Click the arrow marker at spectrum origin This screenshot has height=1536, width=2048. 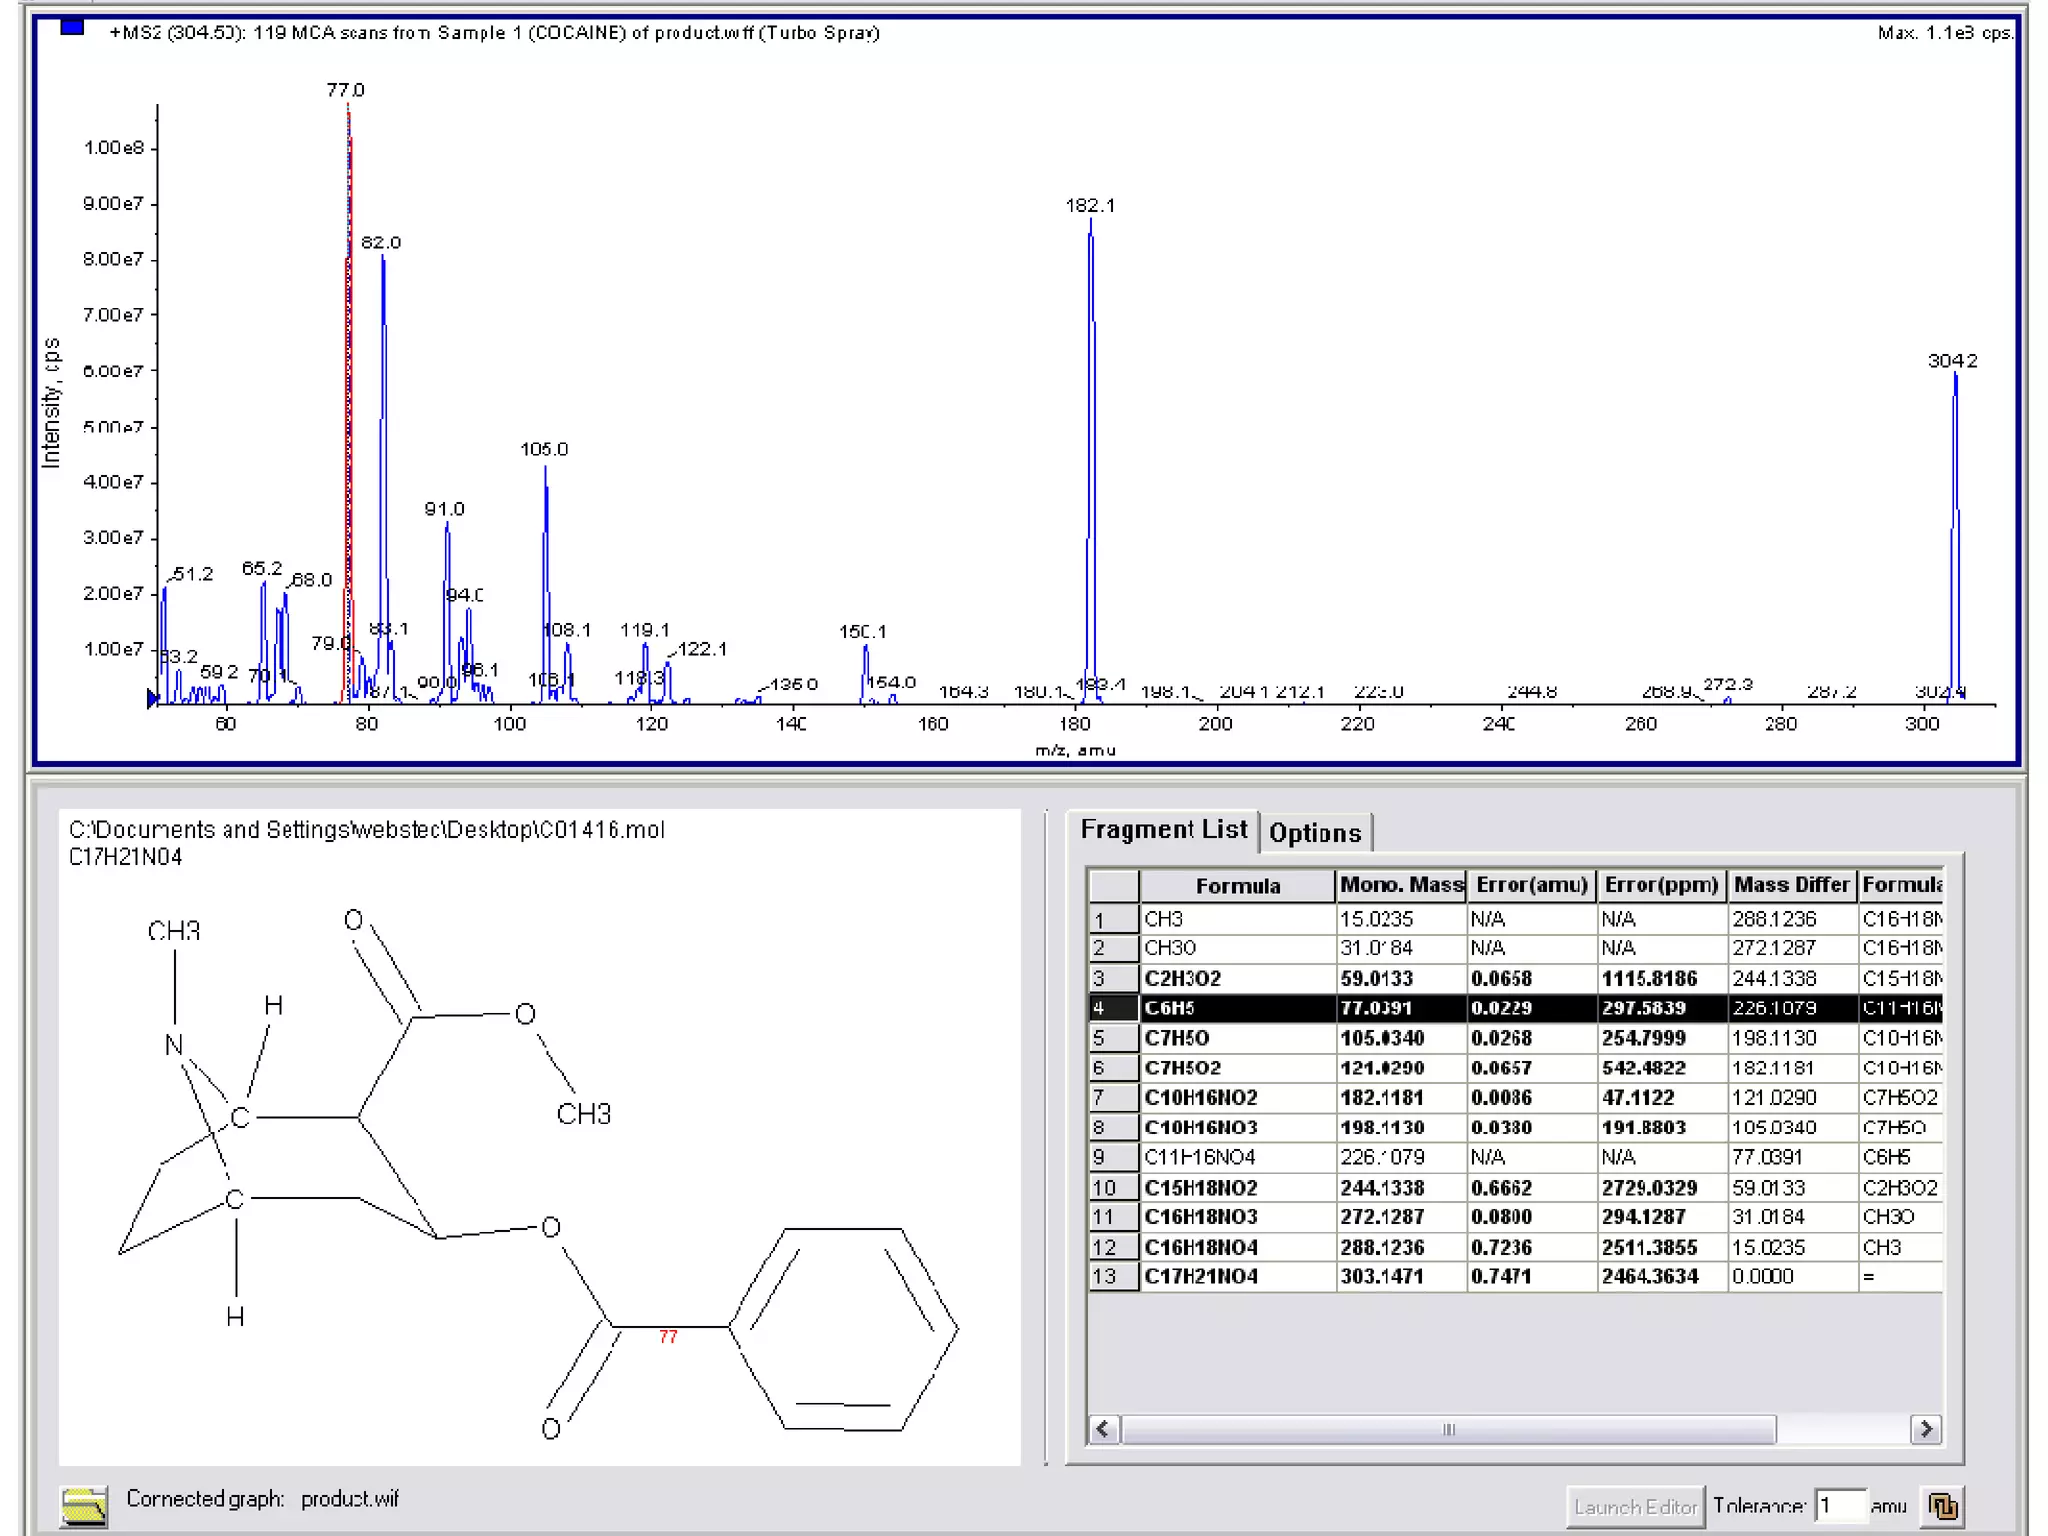coord(153,698)
